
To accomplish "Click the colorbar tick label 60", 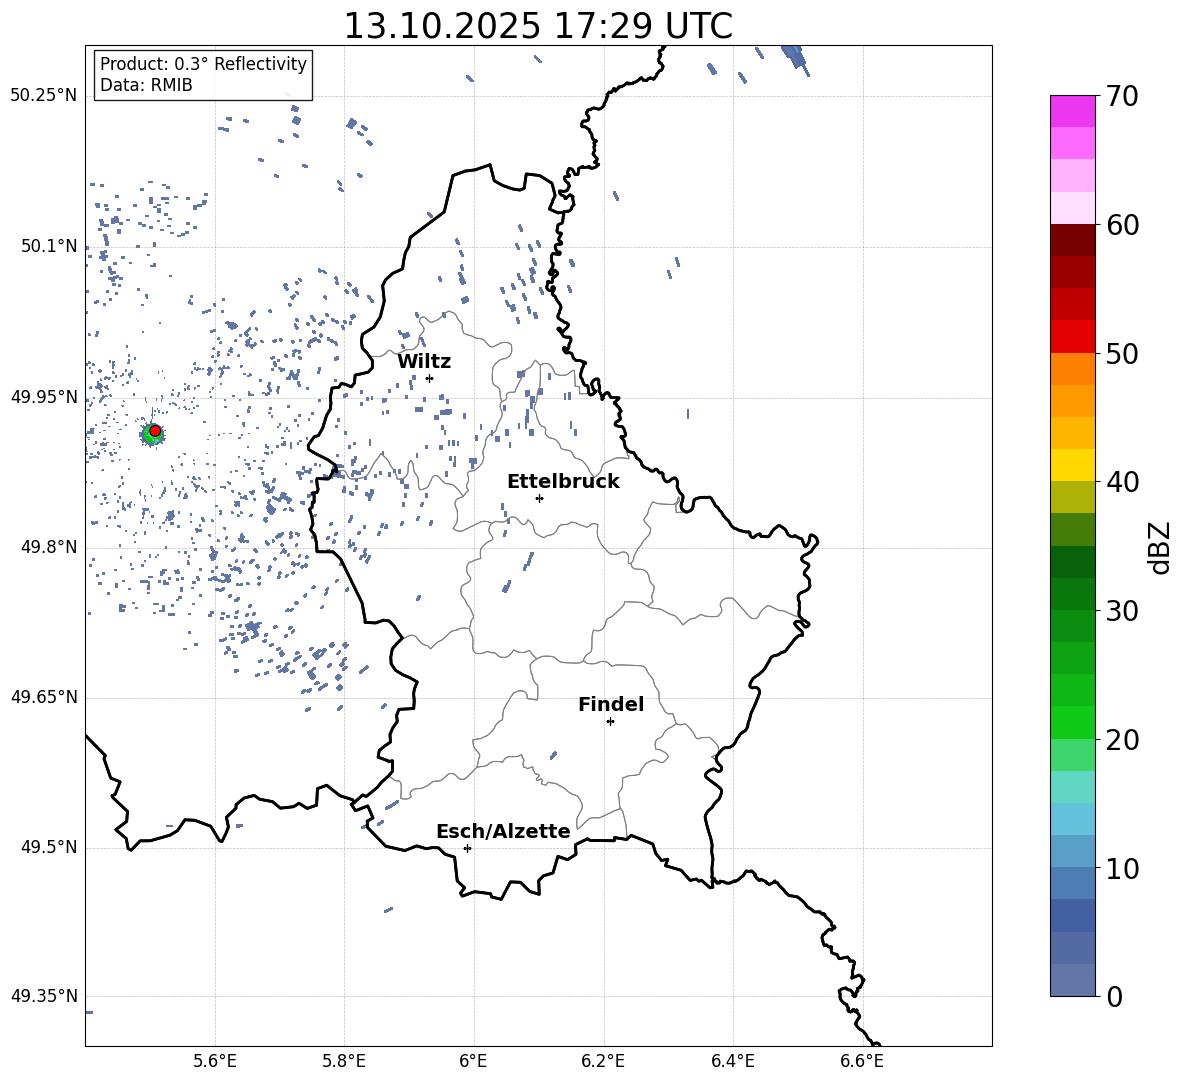I will pyautogui.click(x=1122, y=225).
